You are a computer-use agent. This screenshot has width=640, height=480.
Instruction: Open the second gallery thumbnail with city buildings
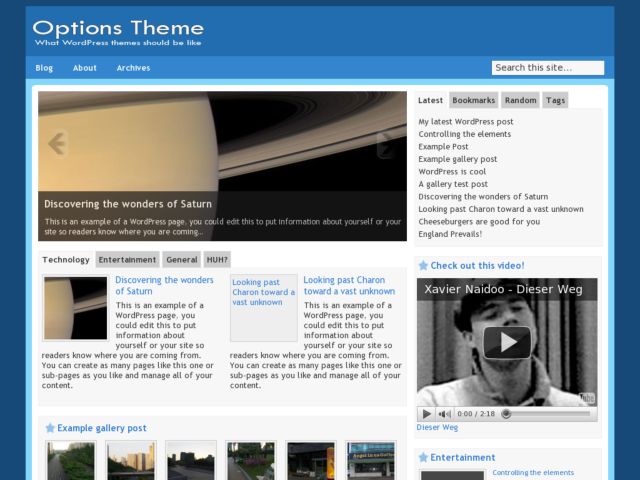tap(131, 461)
